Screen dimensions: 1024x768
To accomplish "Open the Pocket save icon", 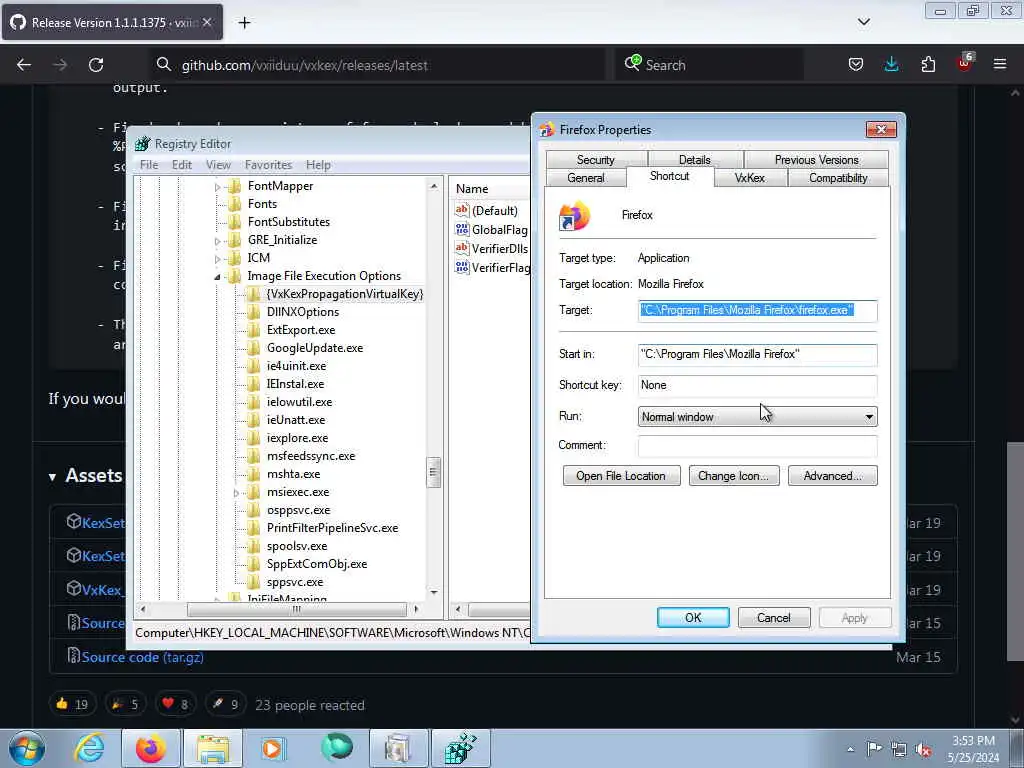I will tap(856, 64).
